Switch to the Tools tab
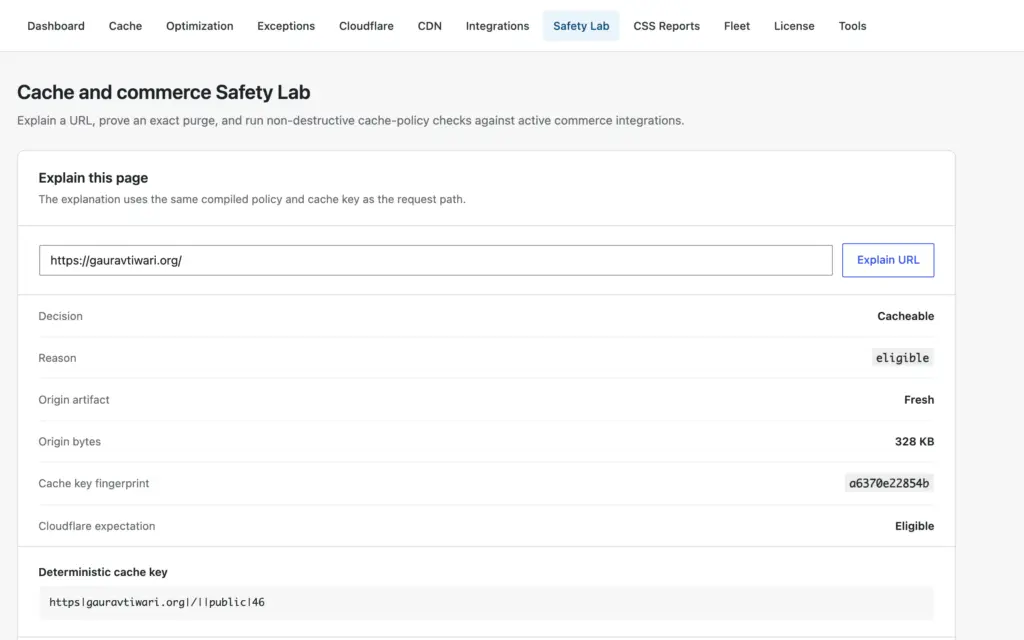Screen dimensions: 1024x640 [x=852, y=26]
